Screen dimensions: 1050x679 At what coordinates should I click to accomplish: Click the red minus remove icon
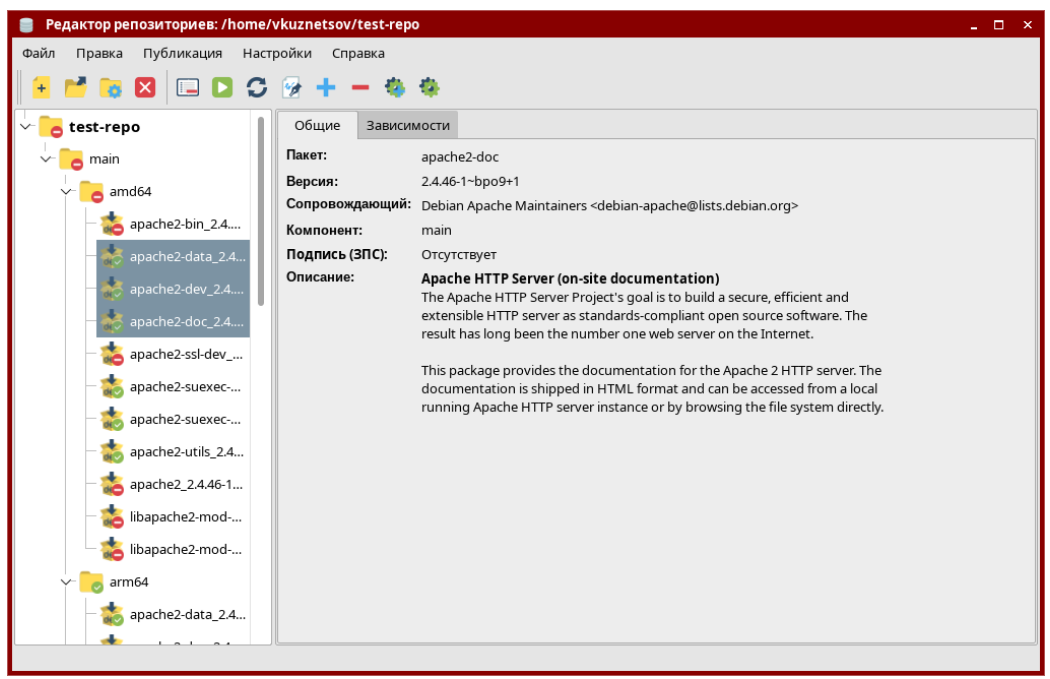(360, 88)
